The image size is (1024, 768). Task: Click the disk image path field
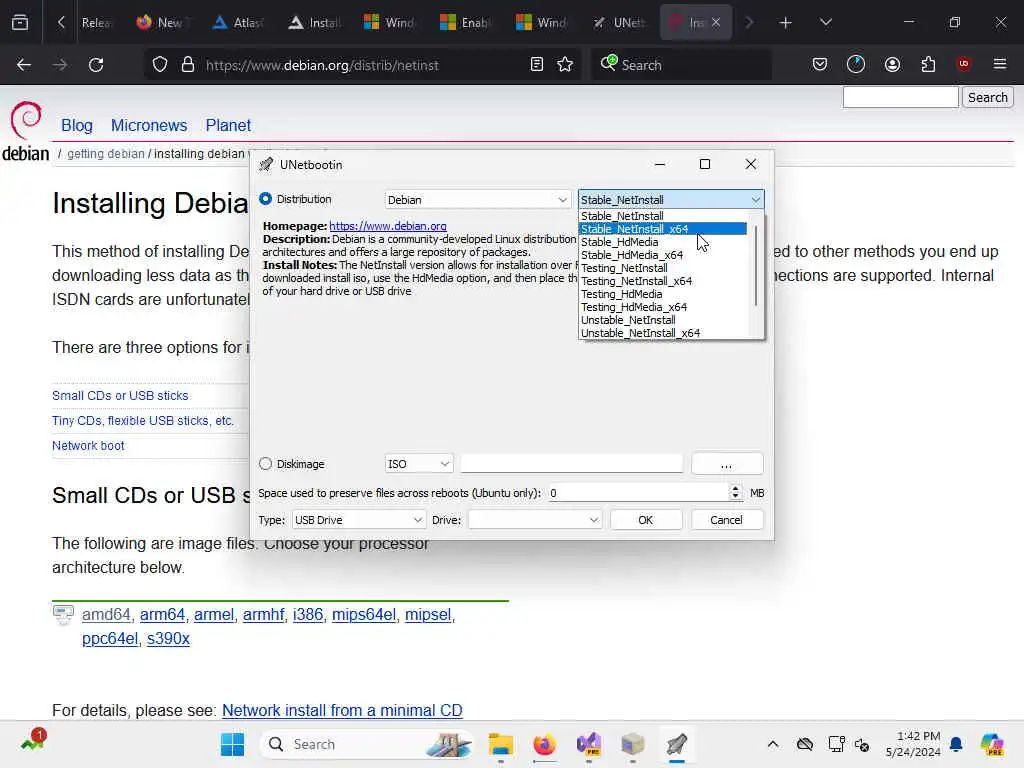(572, 464)
